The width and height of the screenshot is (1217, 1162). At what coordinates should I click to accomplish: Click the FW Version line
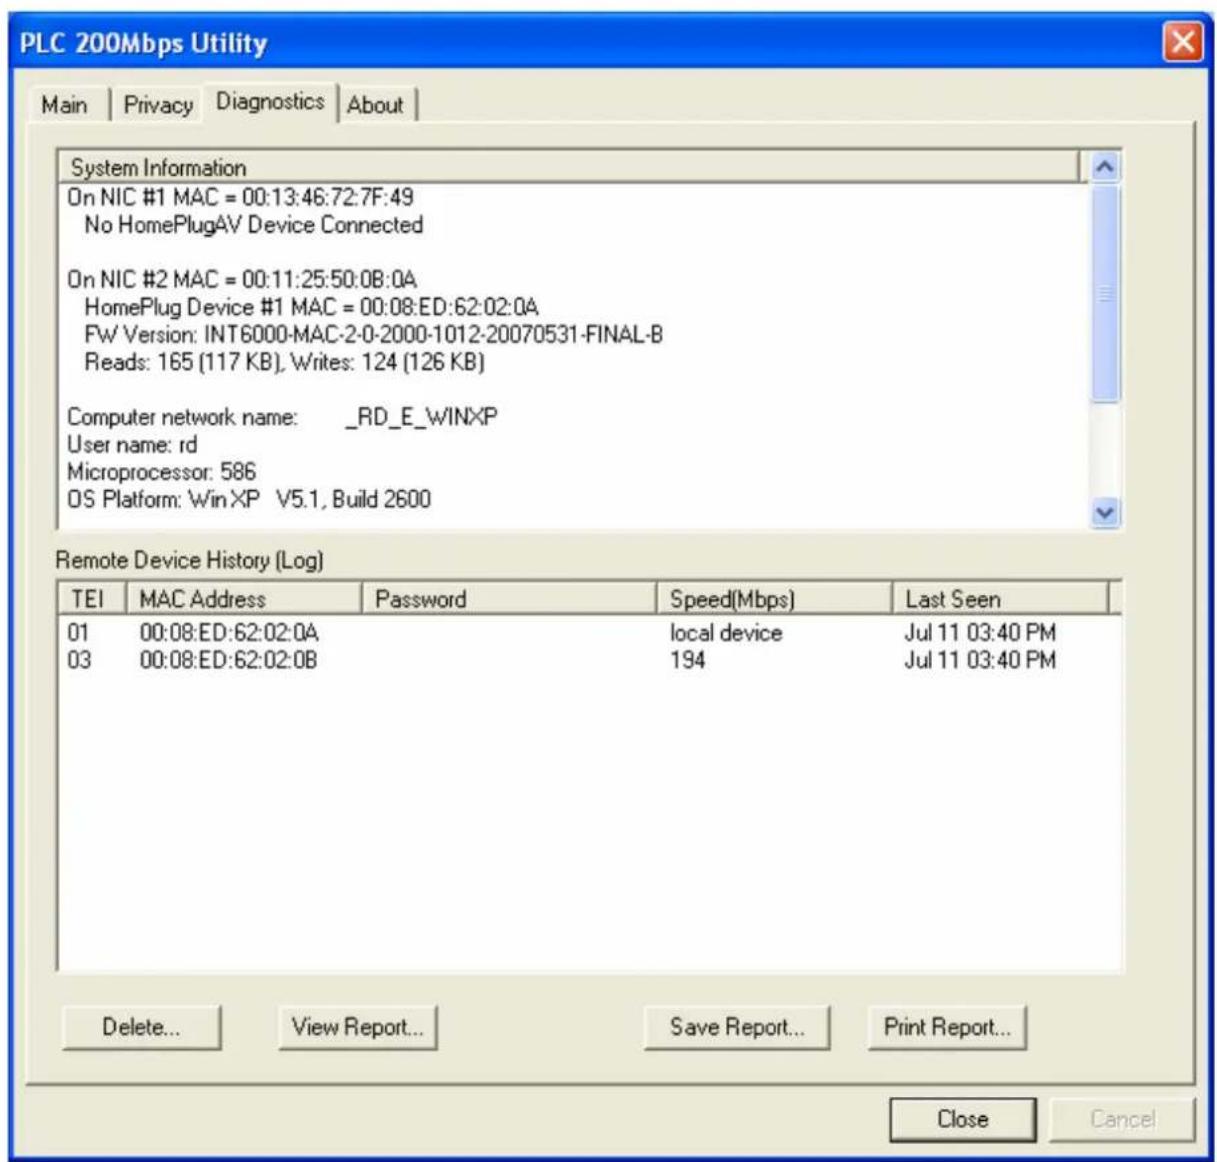(374, 335)
